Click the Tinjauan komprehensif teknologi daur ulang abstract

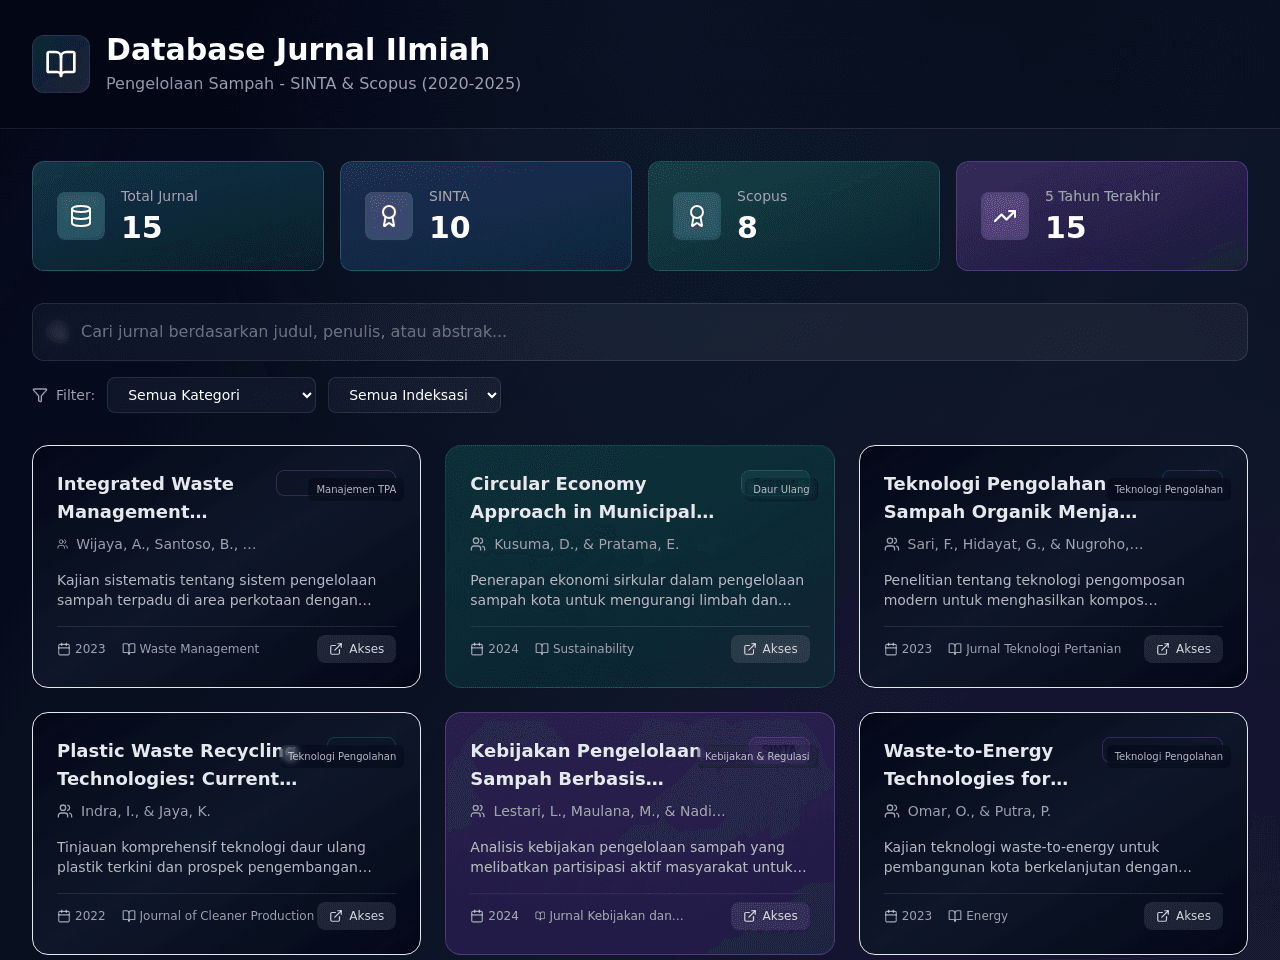point(214,857)
